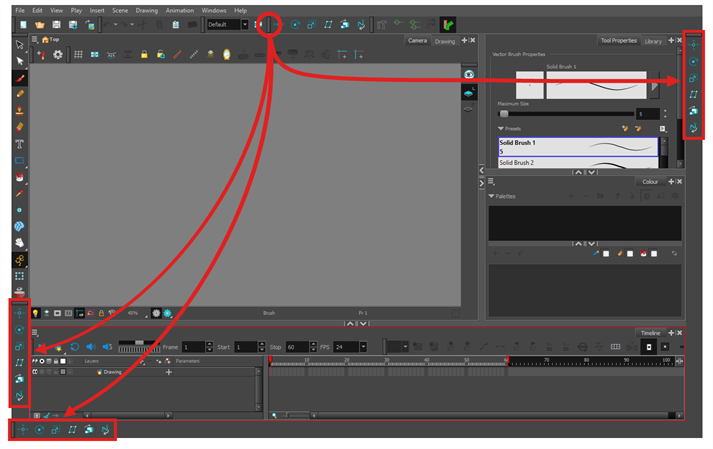Collapse the Presets section

click(x=501, y=128)
